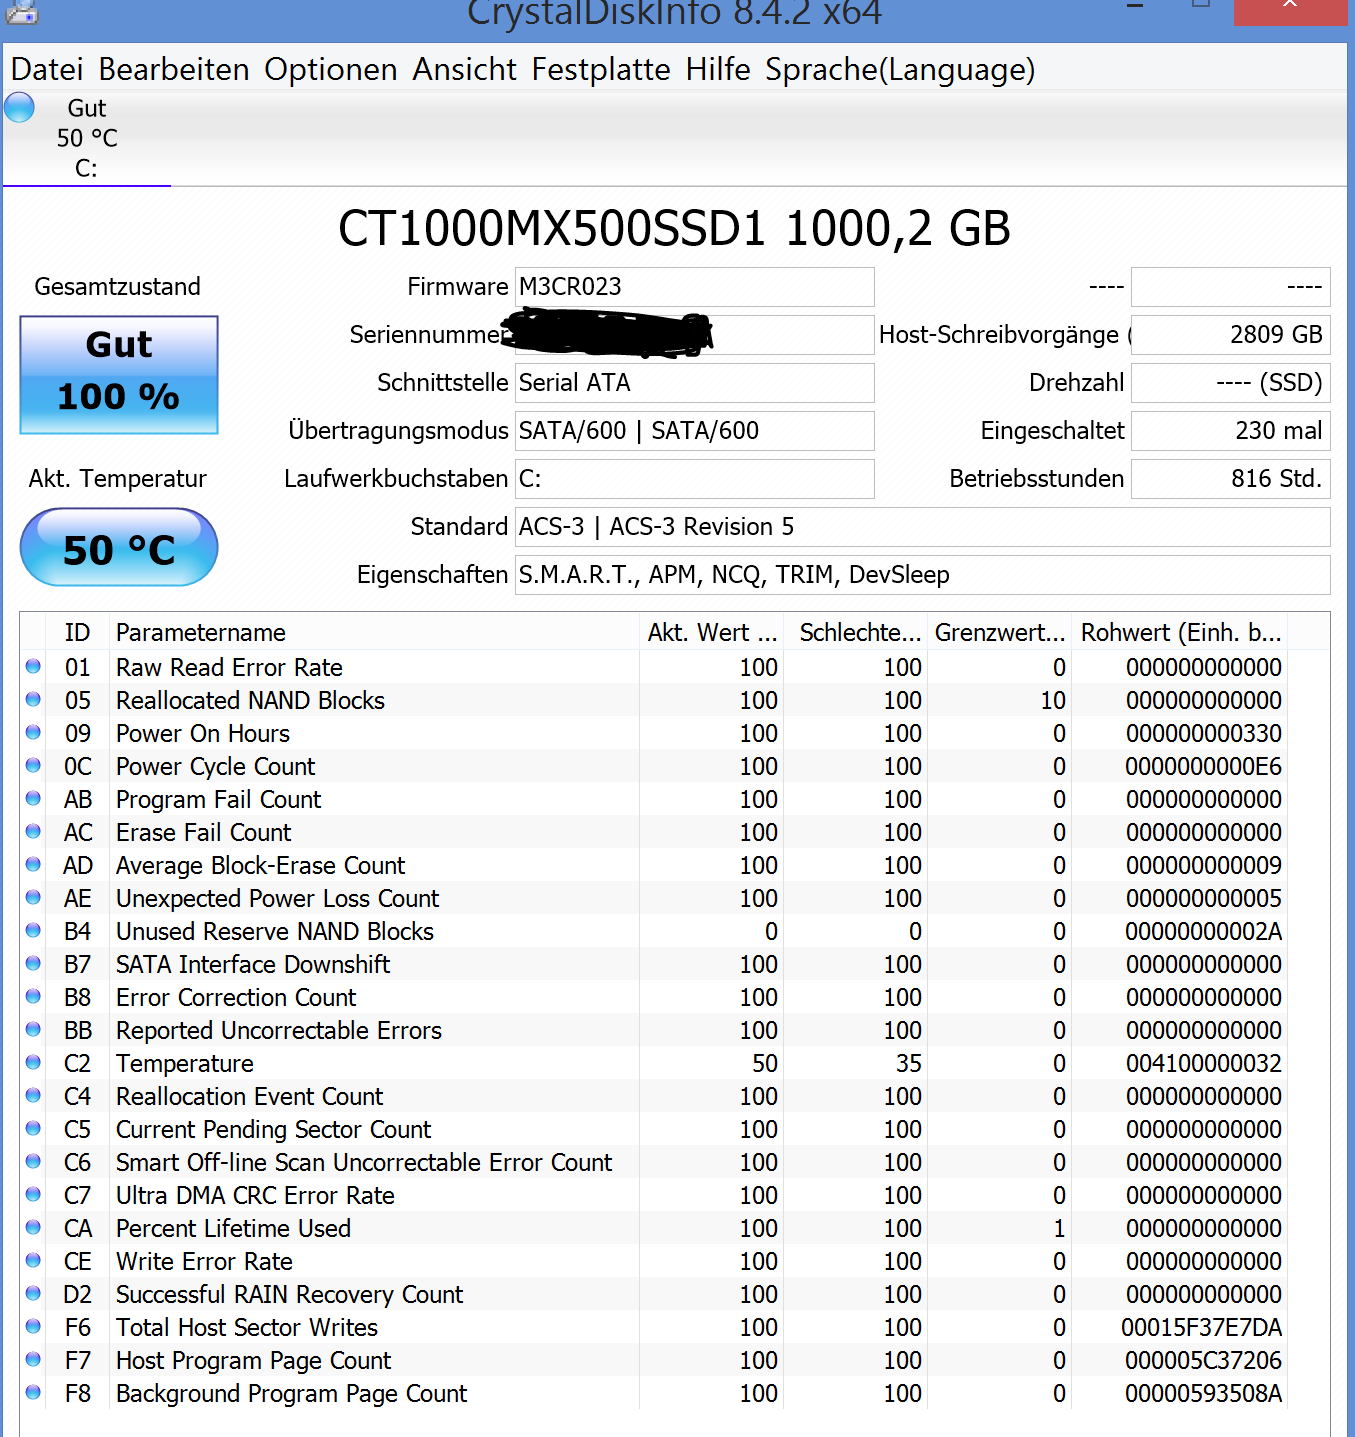Click status dot for Erase Fail Count
This screenshot has height=1437, width=1355.
point(33,831)
